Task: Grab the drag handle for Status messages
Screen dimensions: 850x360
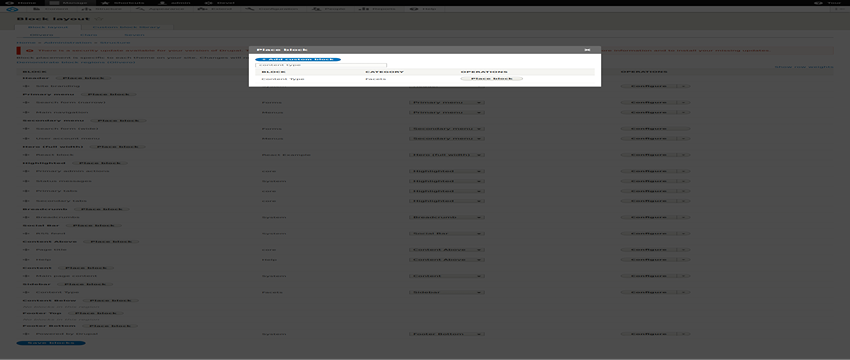Action: point(26,181)
